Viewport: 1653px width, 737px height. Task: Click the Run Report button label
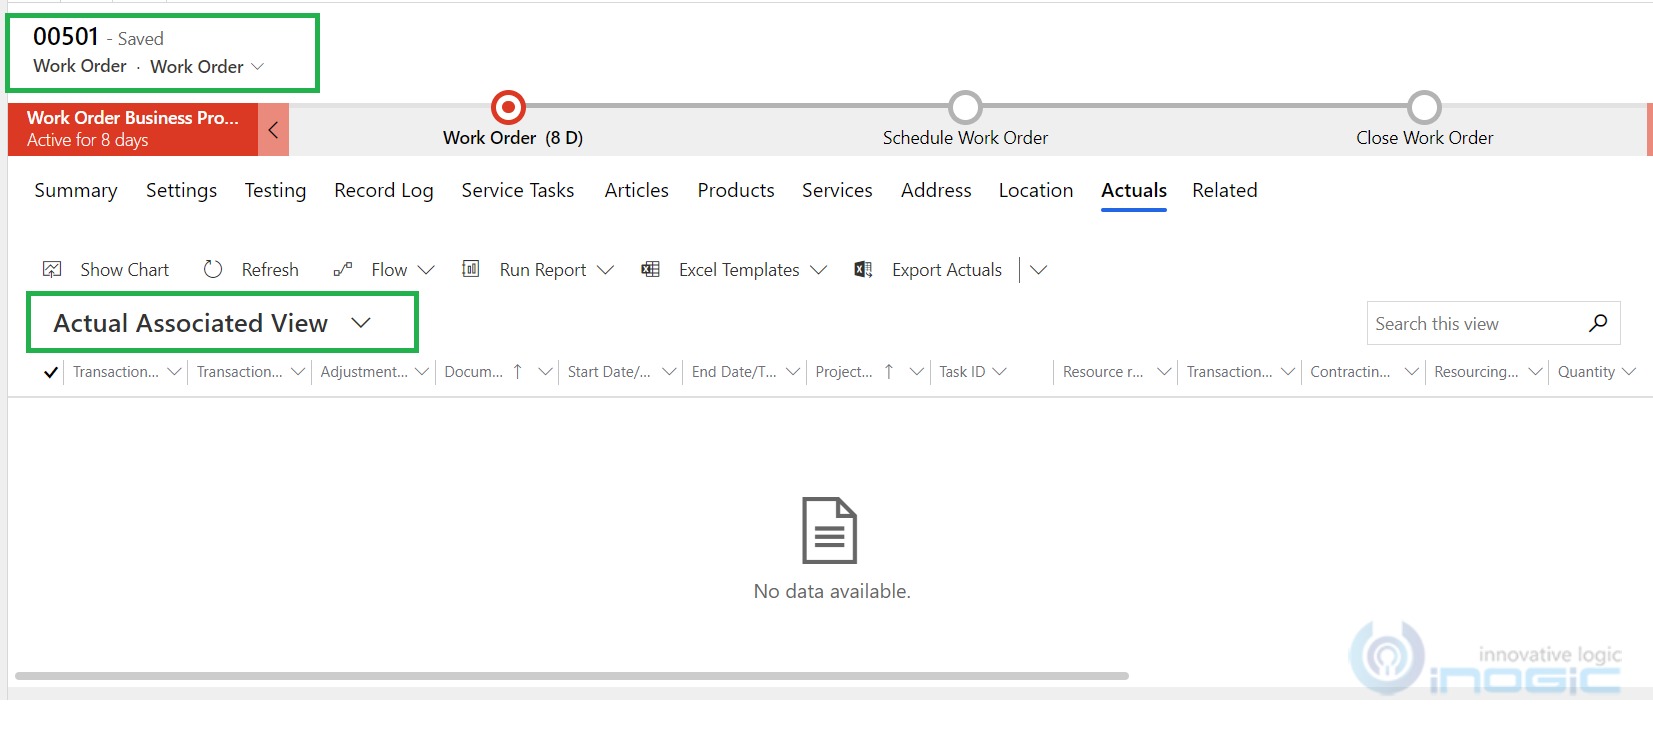pyautogui.click(x=543, y=269)
